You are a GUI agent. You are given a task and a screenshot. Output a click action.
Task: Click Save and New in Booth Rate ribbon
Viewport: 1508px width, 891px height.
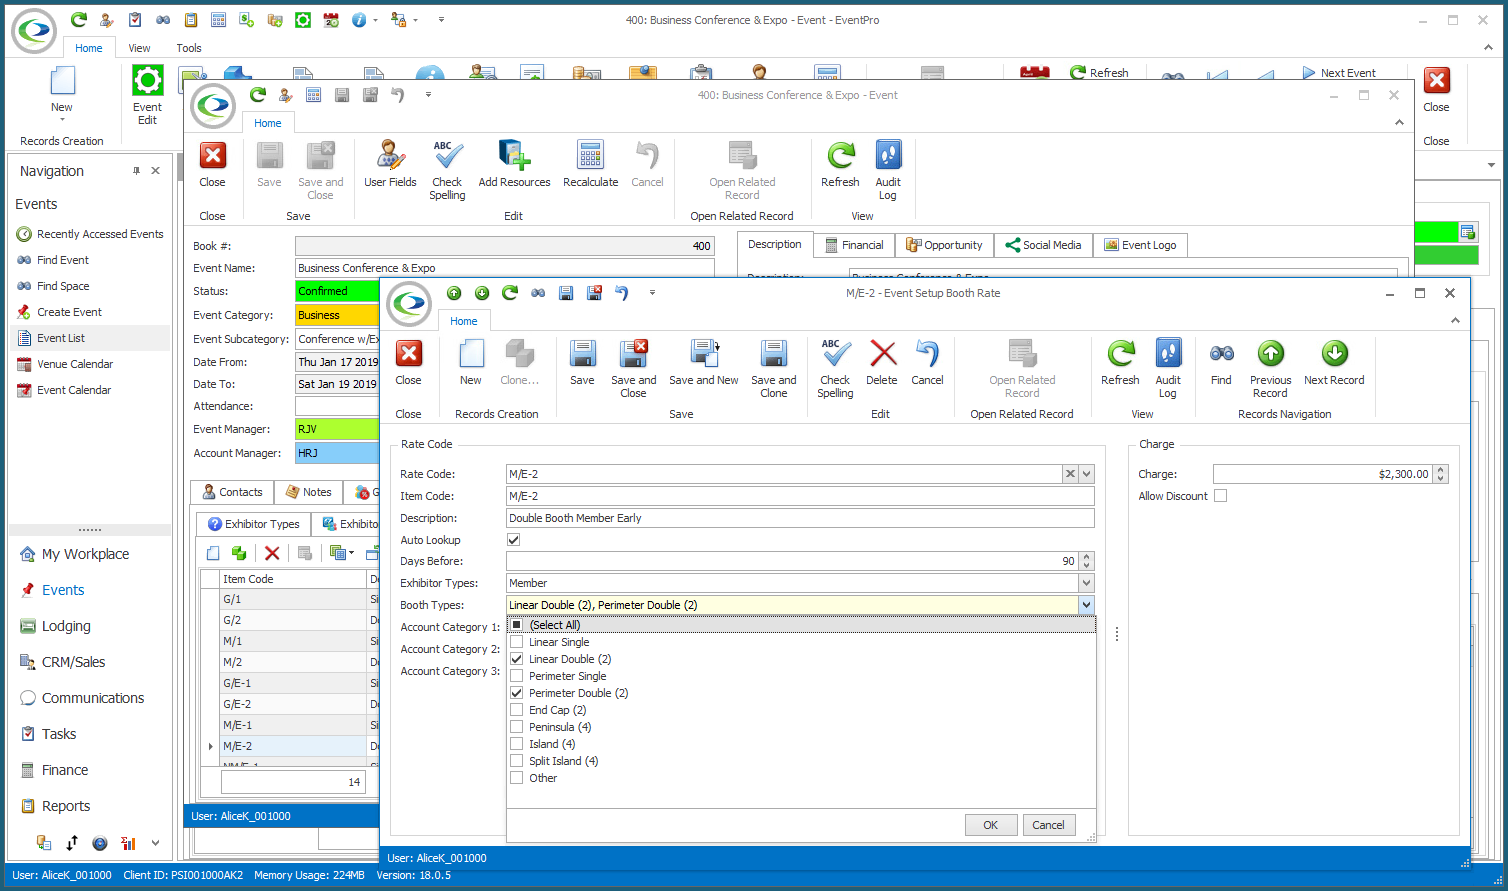(x=704, y=362)
